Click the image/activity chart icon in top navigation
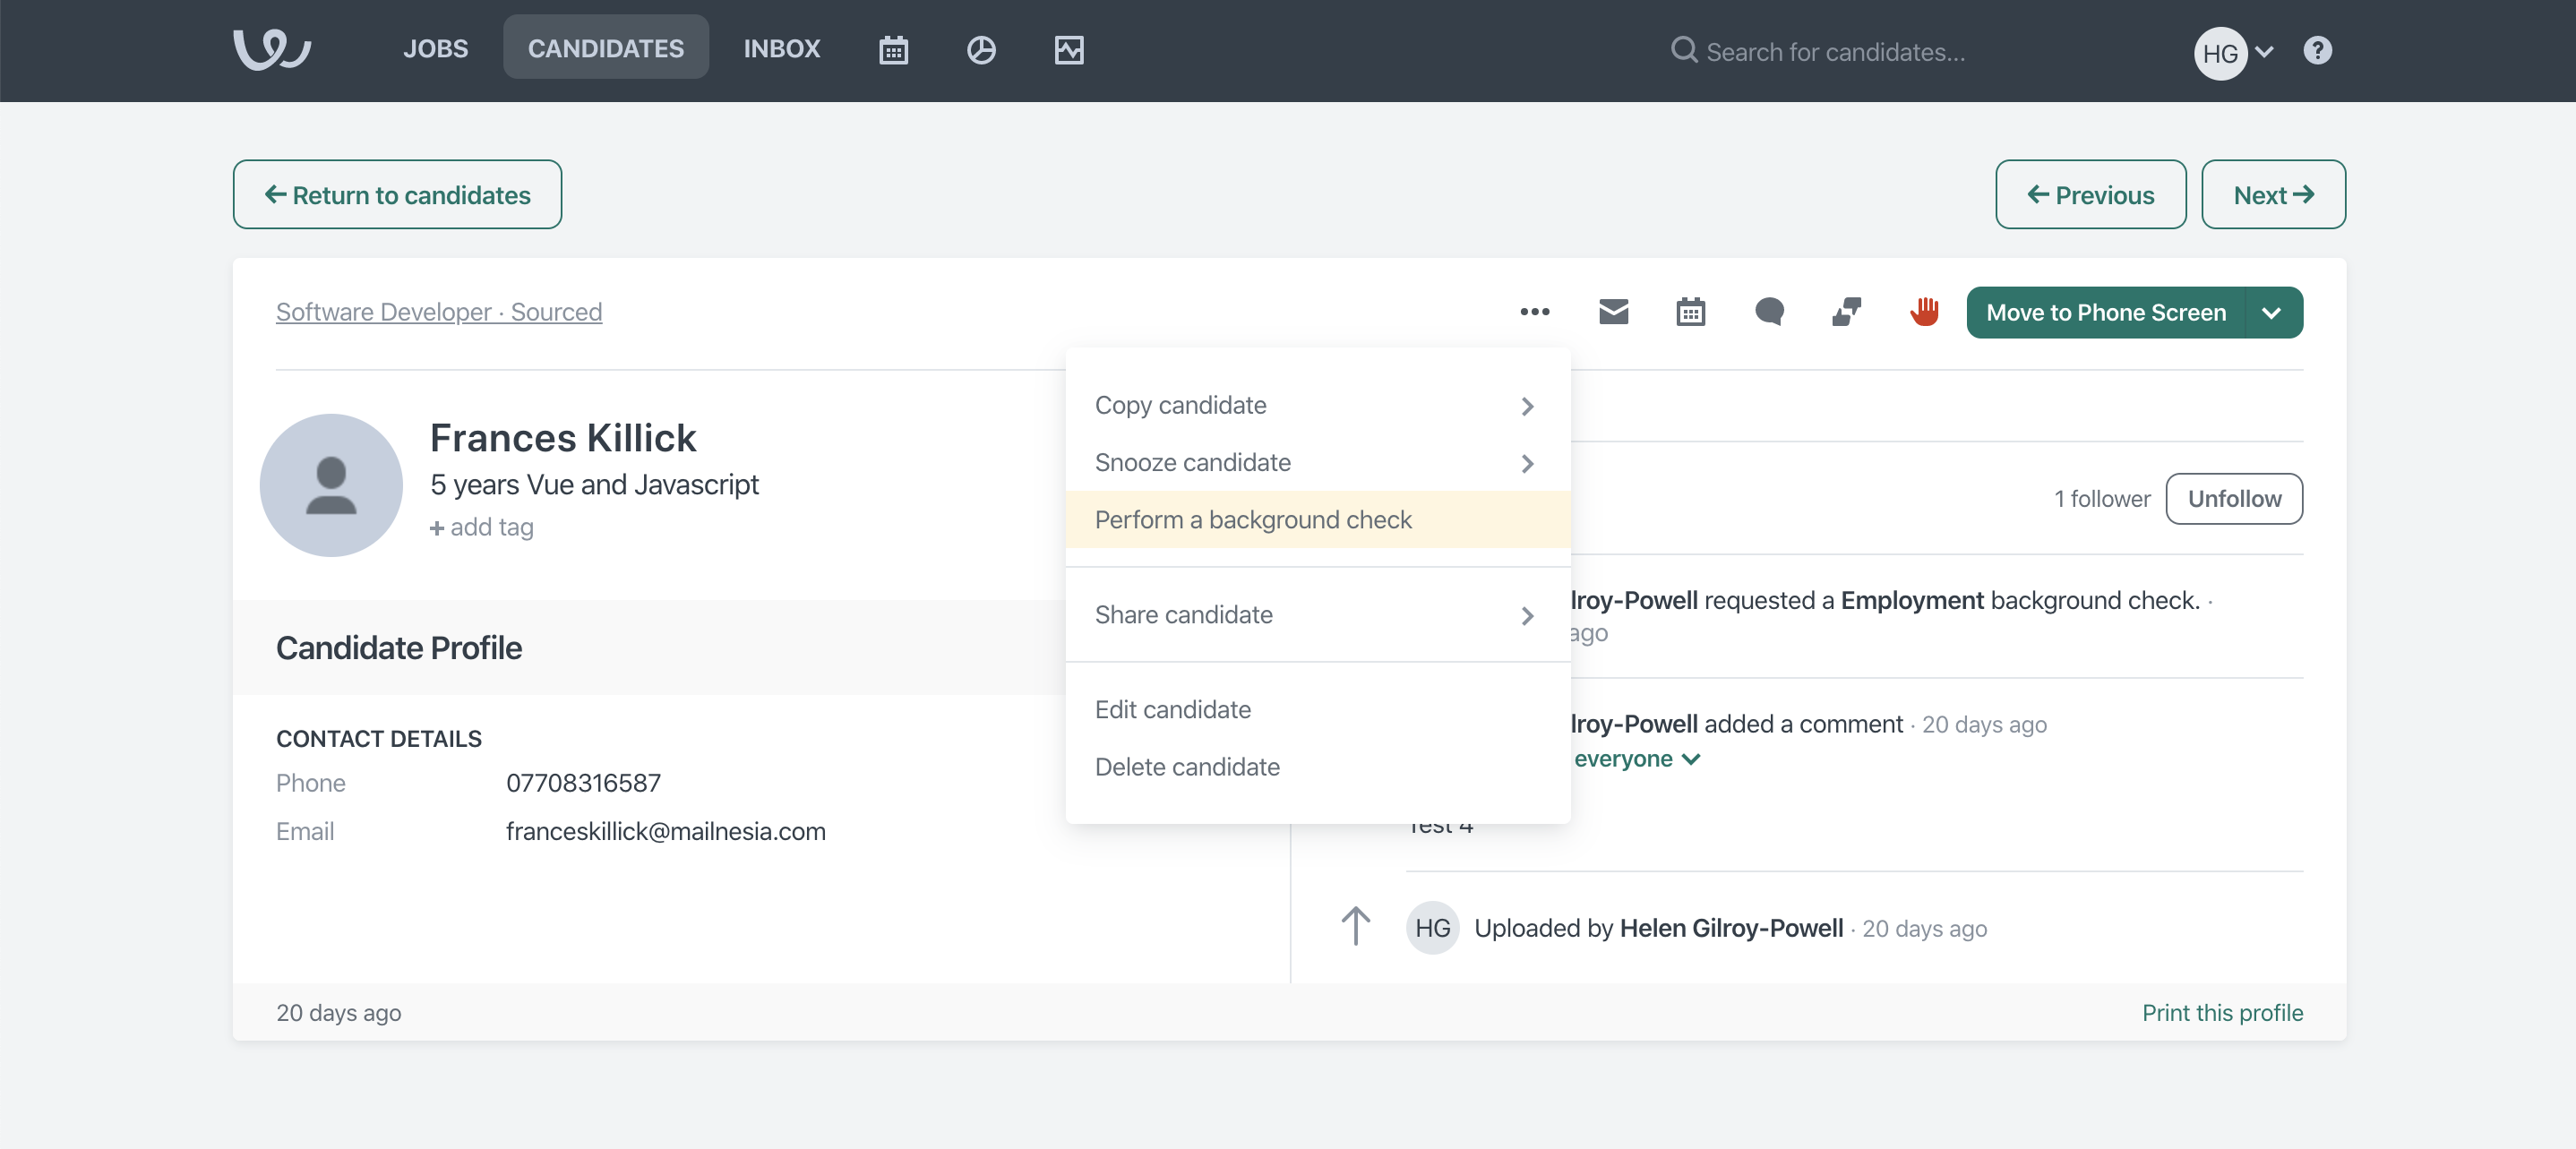Screen dimensions: 2576x1149 coord(1068,50)
